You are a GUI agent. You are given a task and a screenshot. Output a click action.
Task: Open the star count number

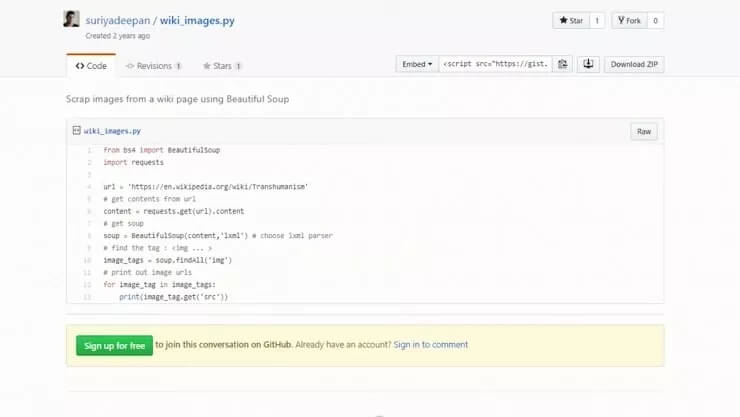[598, 20]
